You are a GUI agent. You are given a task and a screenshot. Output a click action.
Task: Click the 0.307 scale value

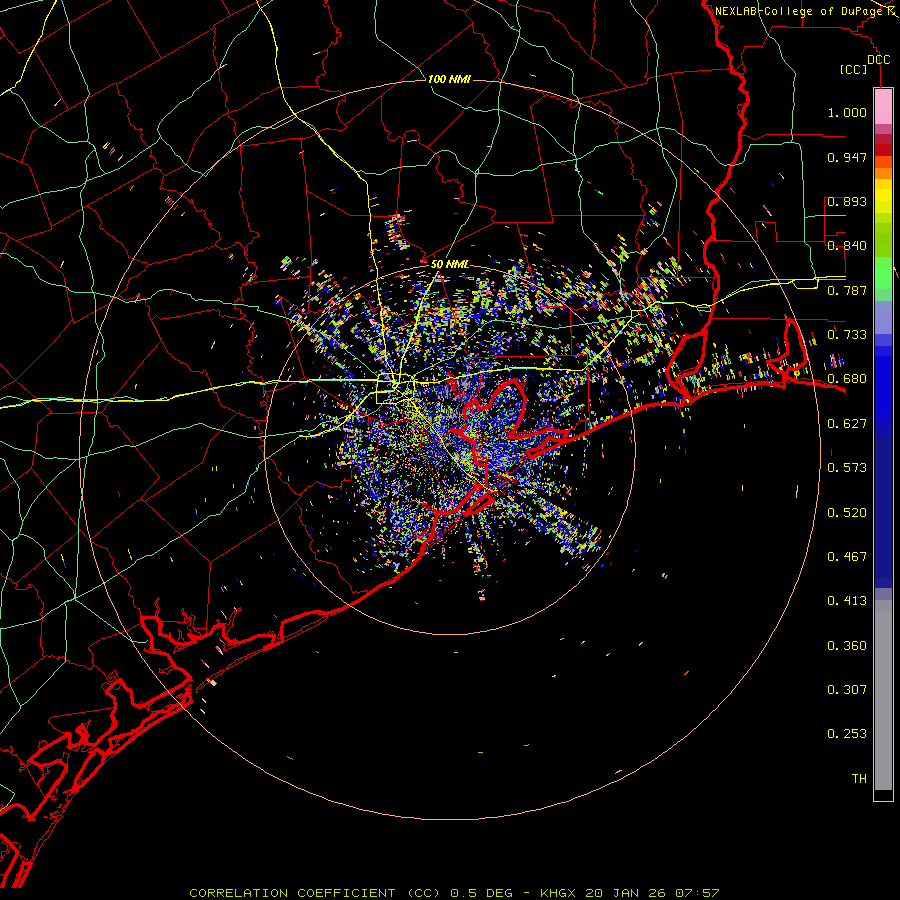coord(847,690)
